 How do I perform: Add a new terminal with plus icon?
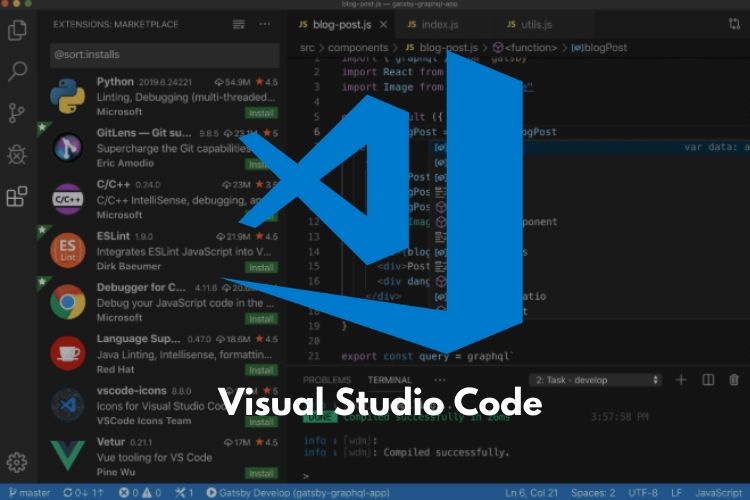tap(681, 380)
